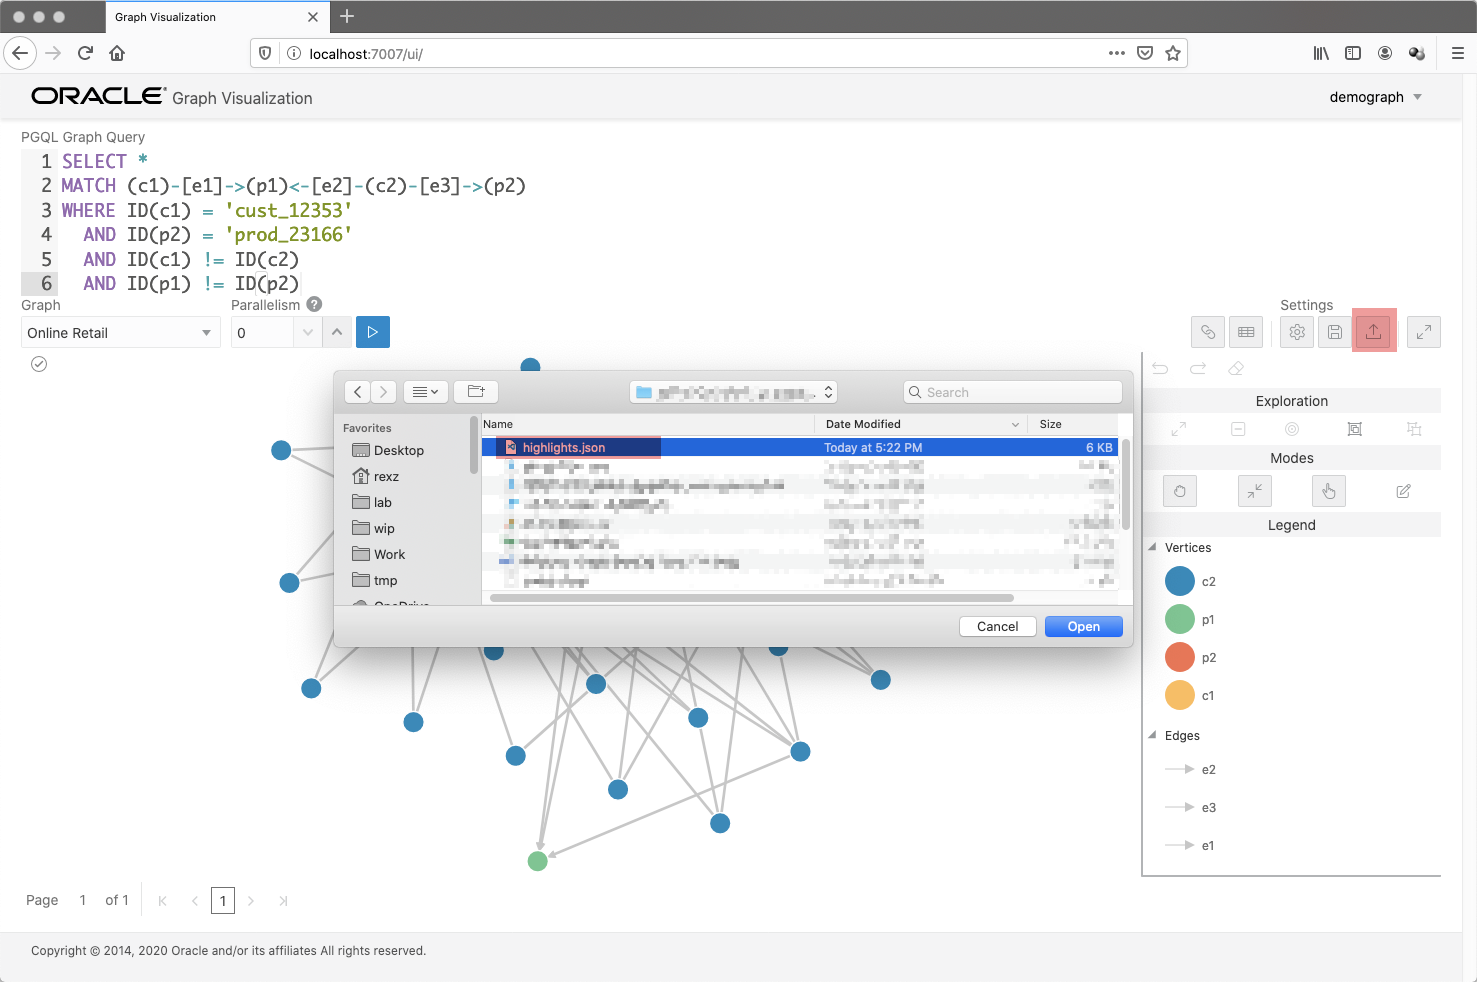Image resolution: width=1477 pixels, height=982 pixels.
Task: Open the settings gear icon
Action: 1297,332
